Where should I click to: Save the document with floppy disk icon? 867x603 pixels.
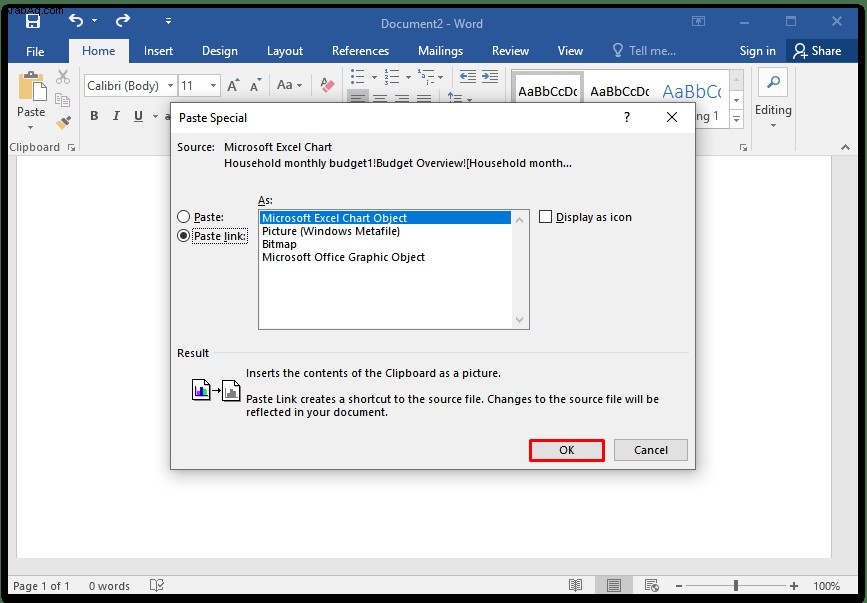[x=33, y=22]
